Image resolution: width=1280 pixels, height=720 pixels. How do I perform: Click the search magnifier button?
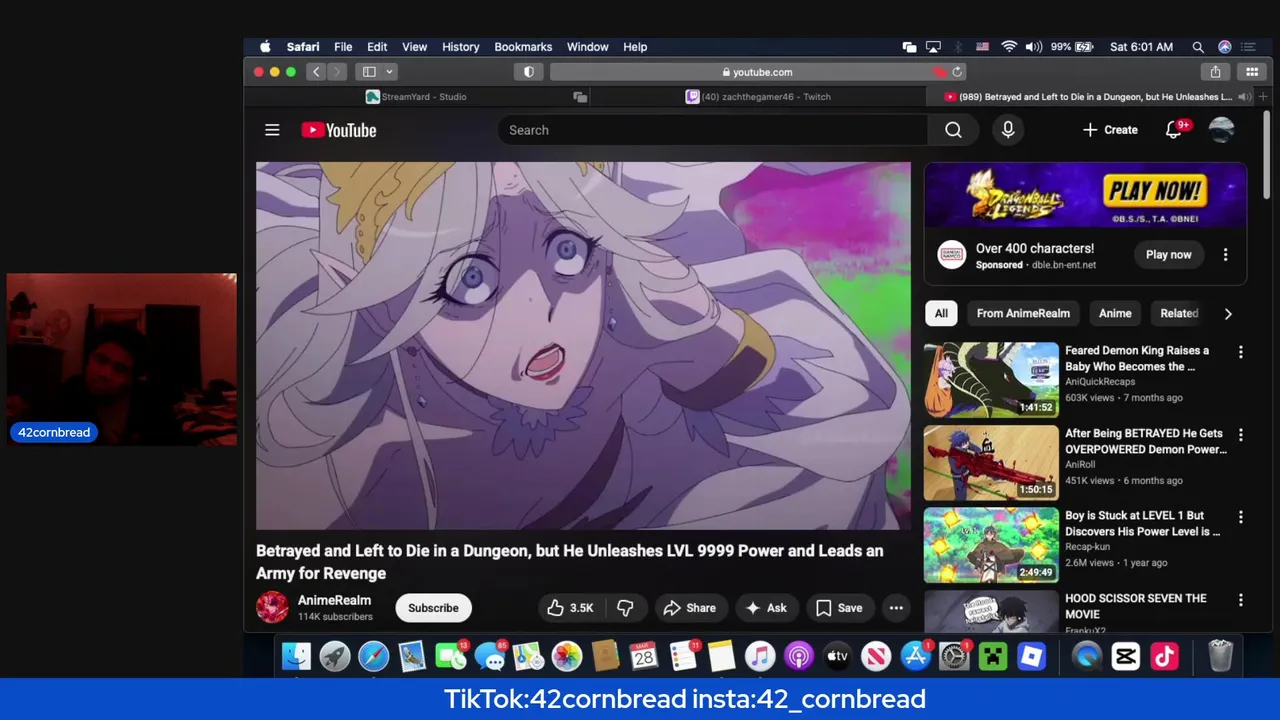pyautogui.click(x=953, y=130)
